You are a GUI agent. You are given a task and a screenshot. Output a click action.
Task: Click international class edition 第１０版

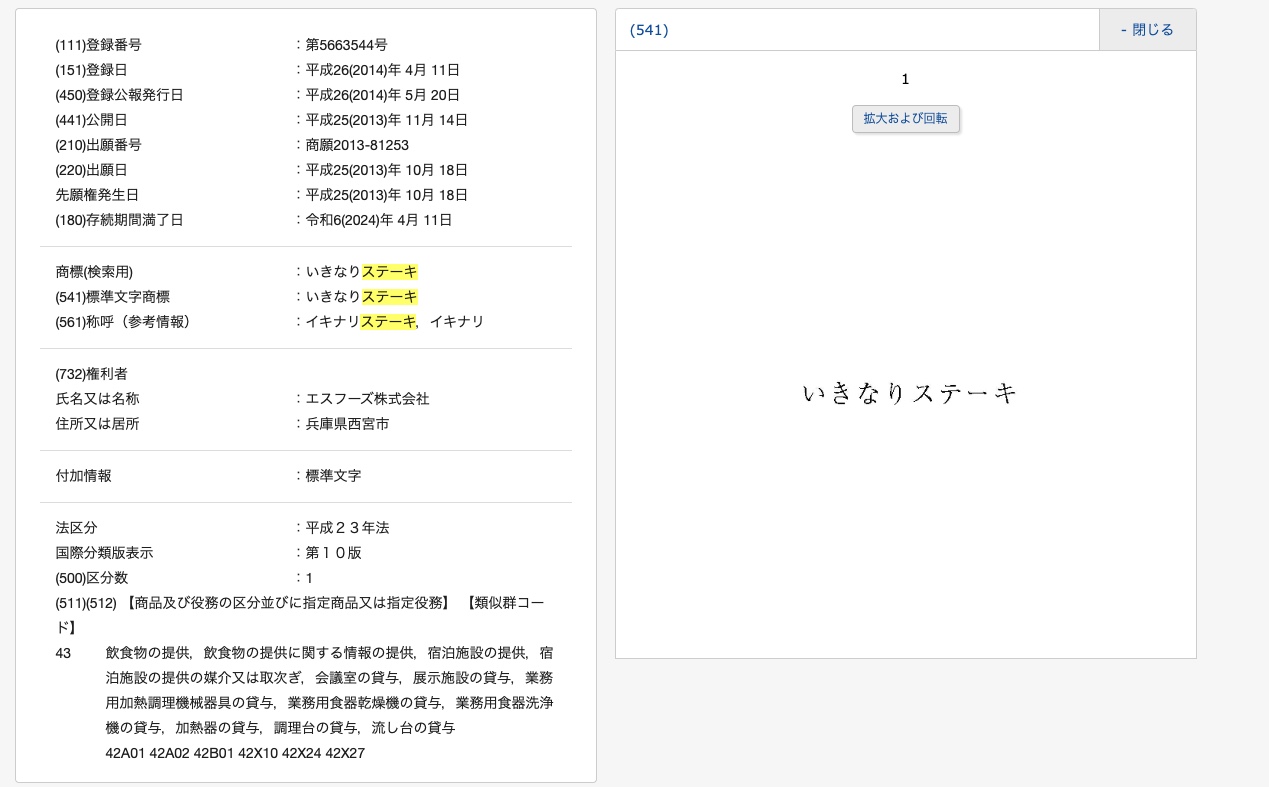(333, 553)
